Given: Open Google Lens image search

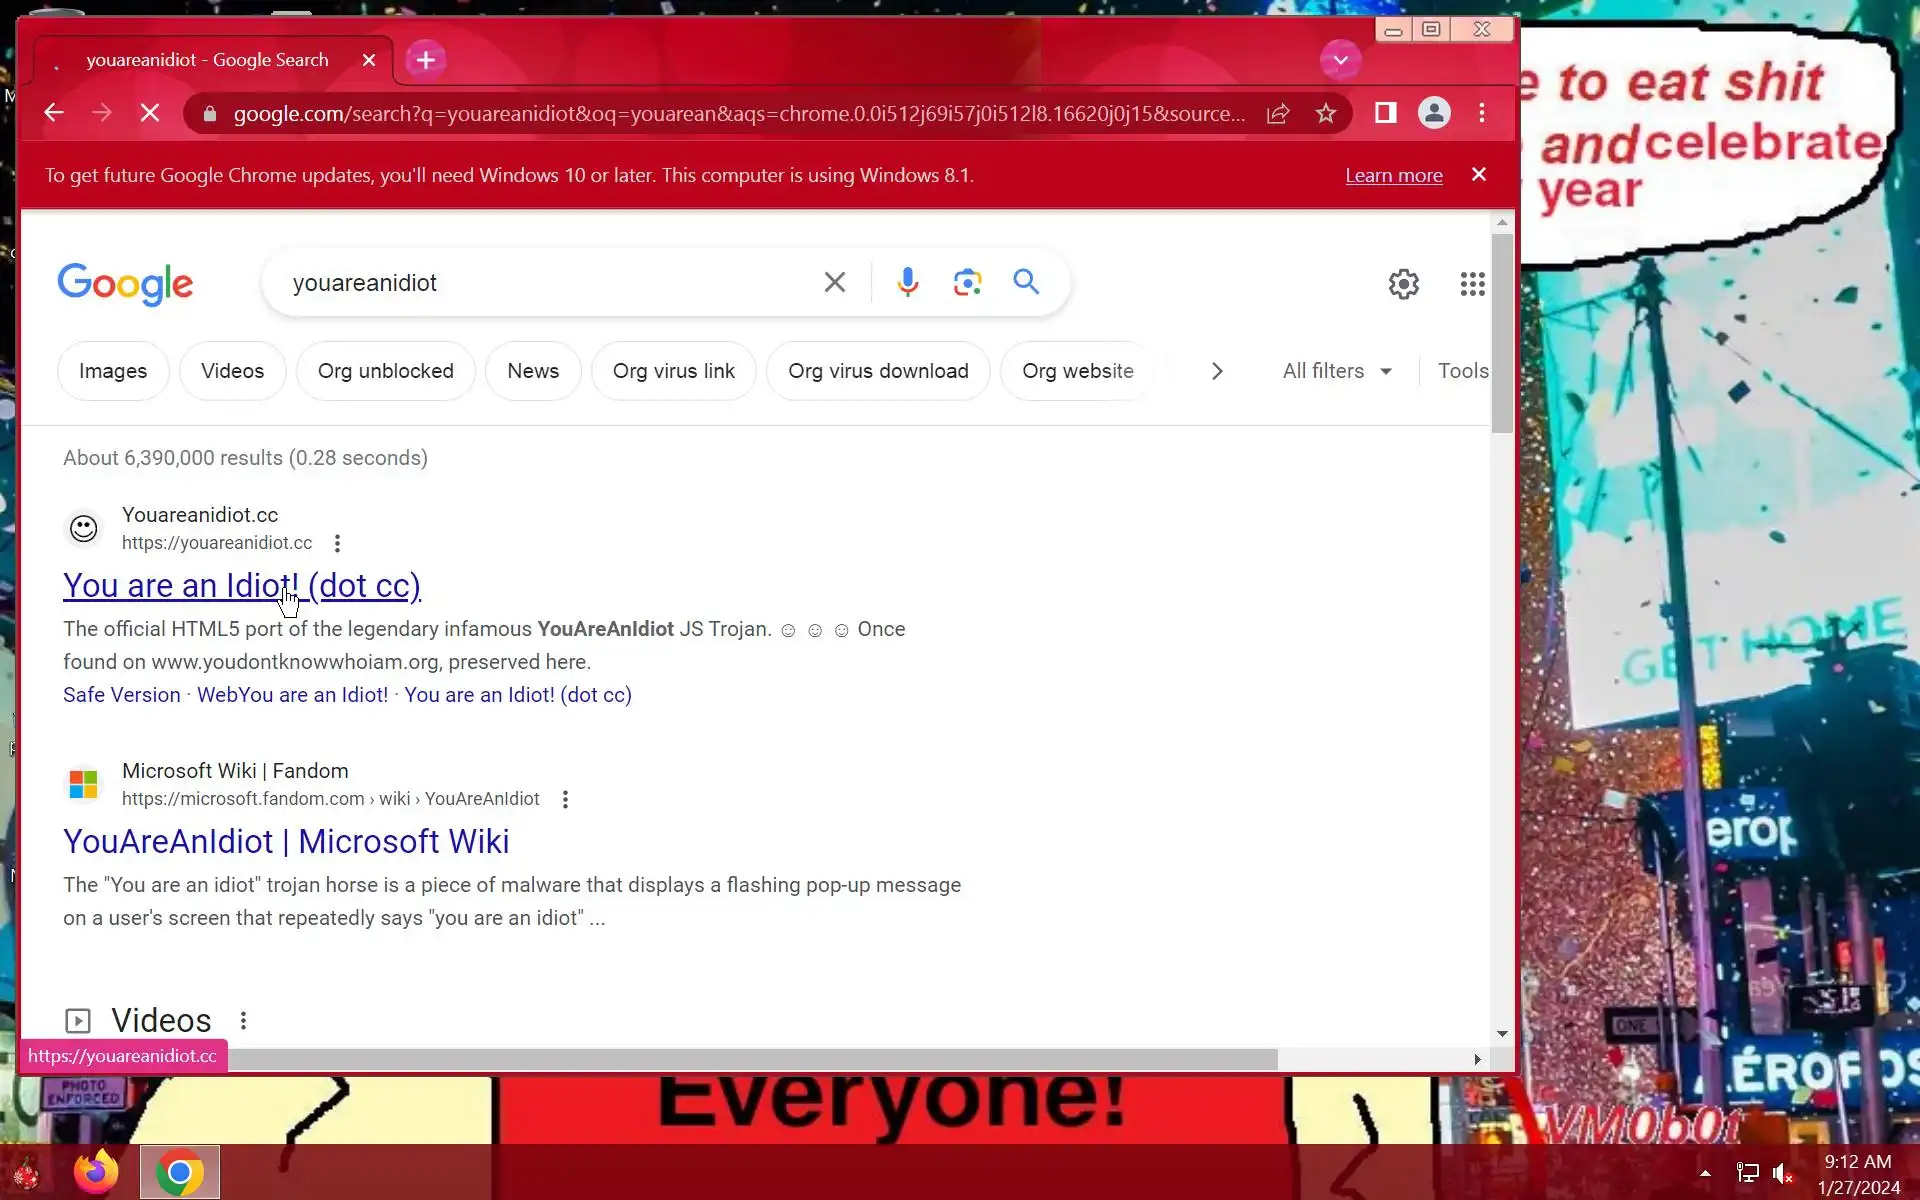Looking at the screenshot, I should tap(967, 282).
